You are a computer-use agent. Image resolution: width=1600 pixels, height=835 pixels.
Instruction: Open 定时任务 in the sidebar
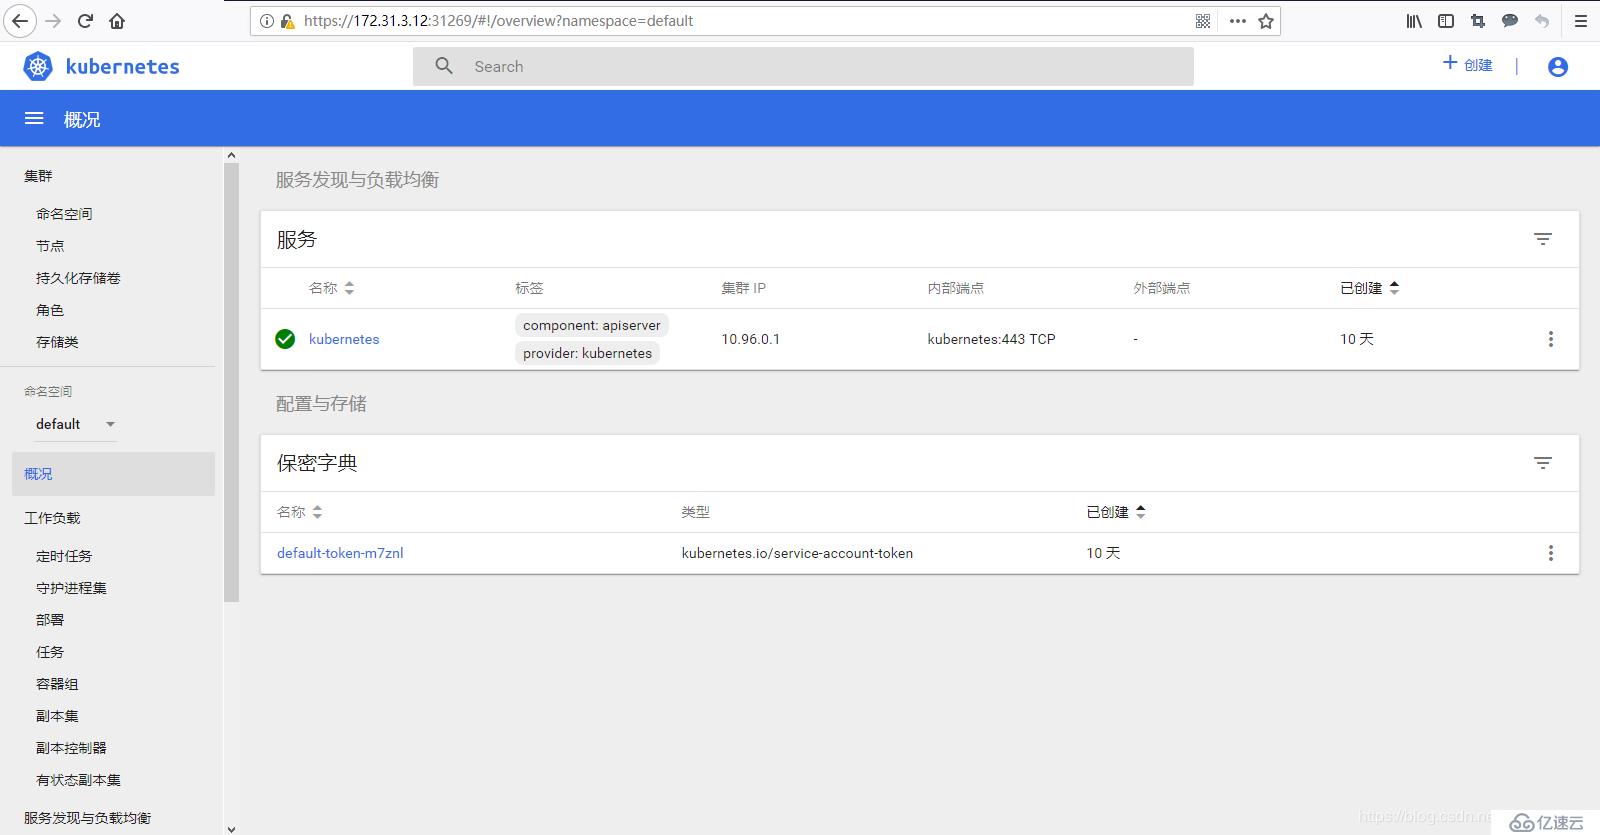click(64, 556)
